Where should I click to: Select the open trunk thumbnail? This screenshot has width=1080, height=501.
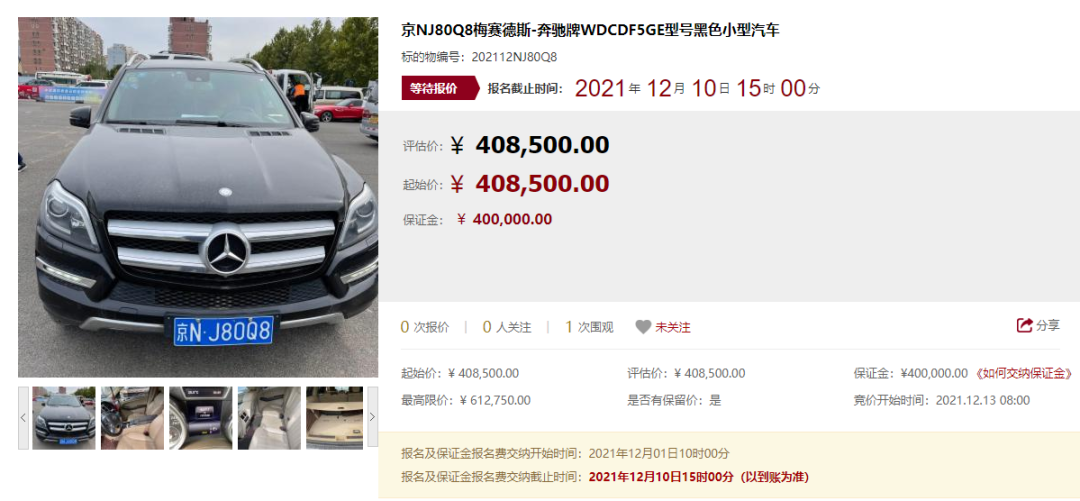(335, 418)
